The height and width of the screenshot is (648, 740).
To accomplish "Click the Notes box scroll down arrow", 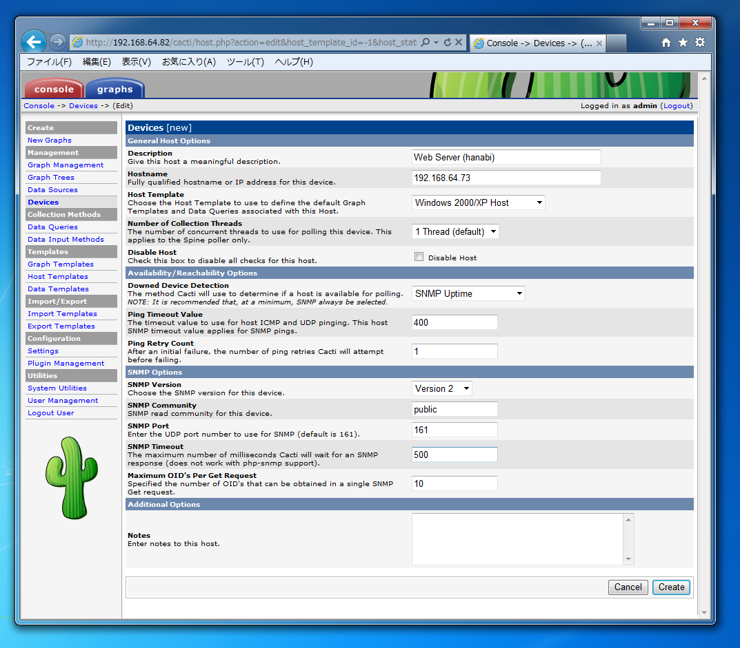I will click(x=628, y=559).
